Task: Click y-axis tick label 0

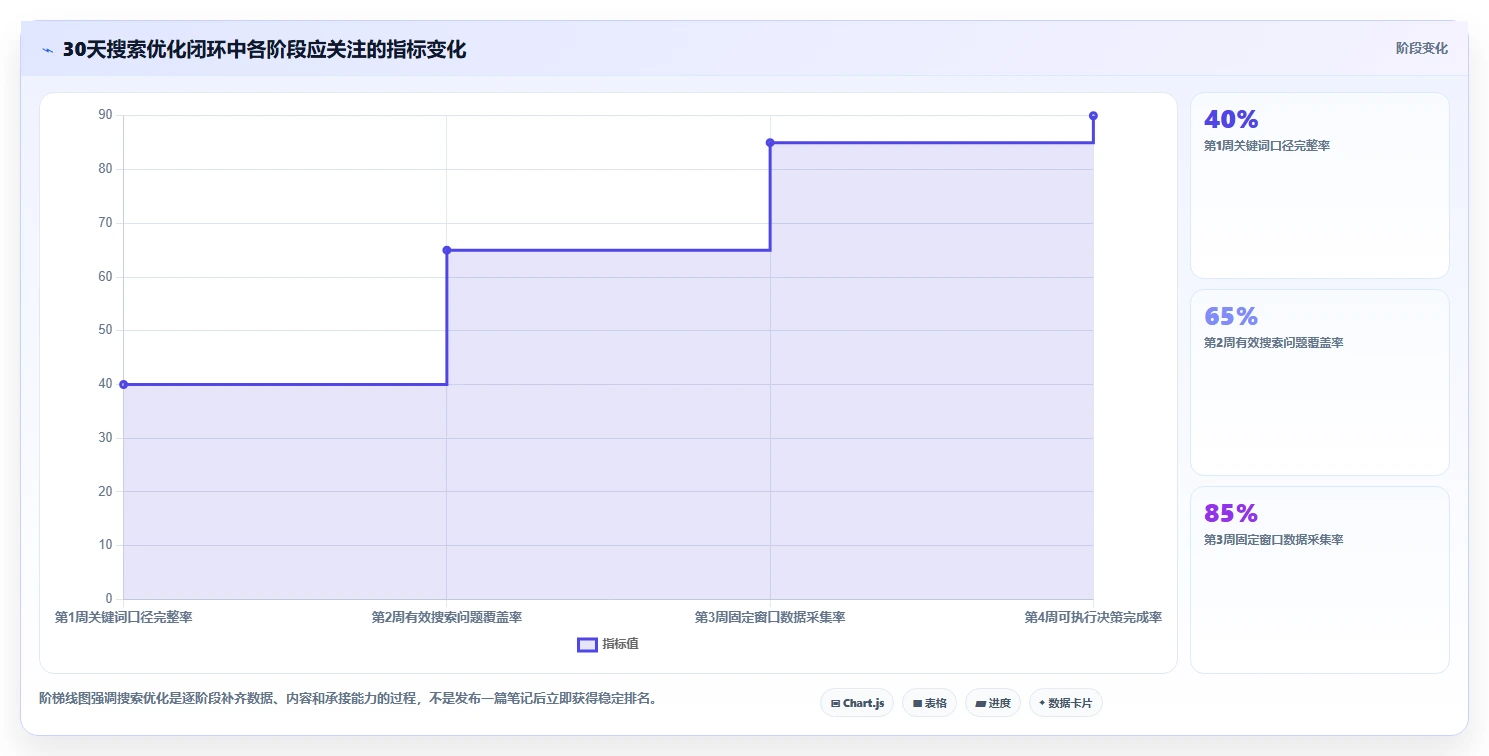Action: 109,599
